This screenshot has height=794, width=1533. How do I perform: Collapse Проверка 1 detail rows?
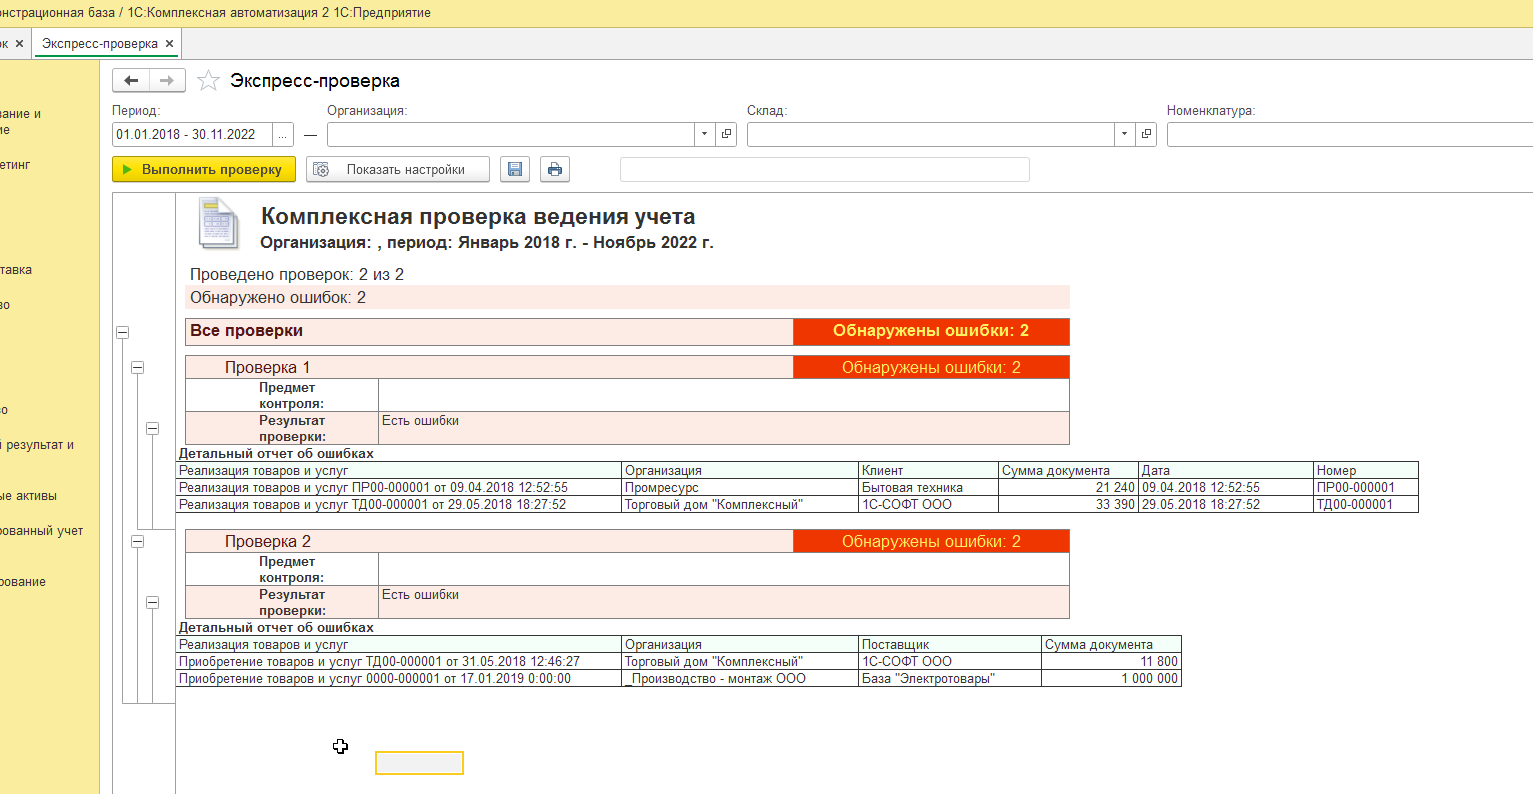pos(153,428)
